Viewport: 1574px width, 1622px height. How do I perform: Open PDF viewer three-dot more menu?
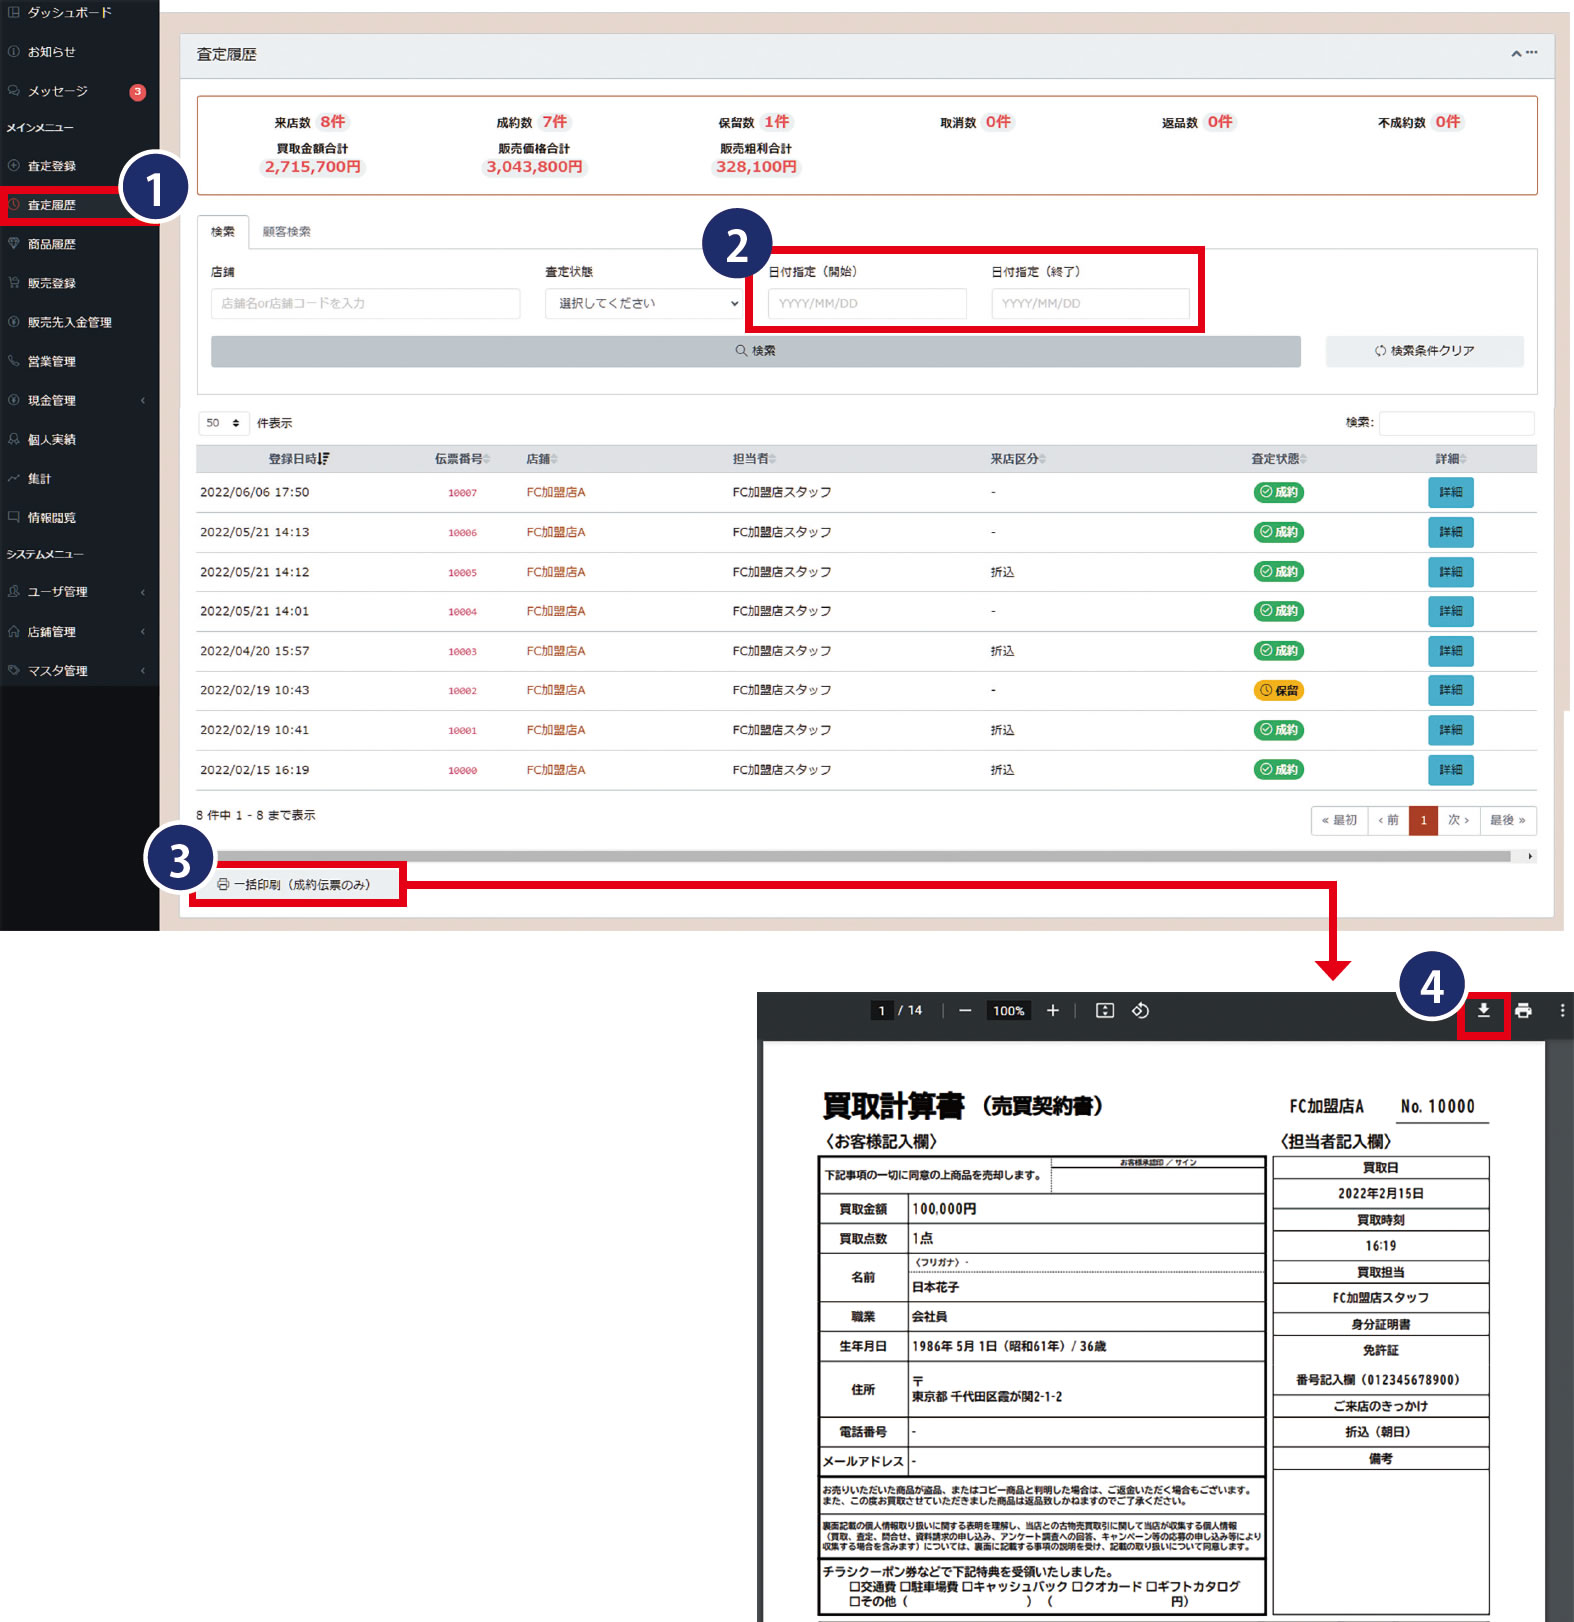pyautogui.click(x=1561, y=1011)
